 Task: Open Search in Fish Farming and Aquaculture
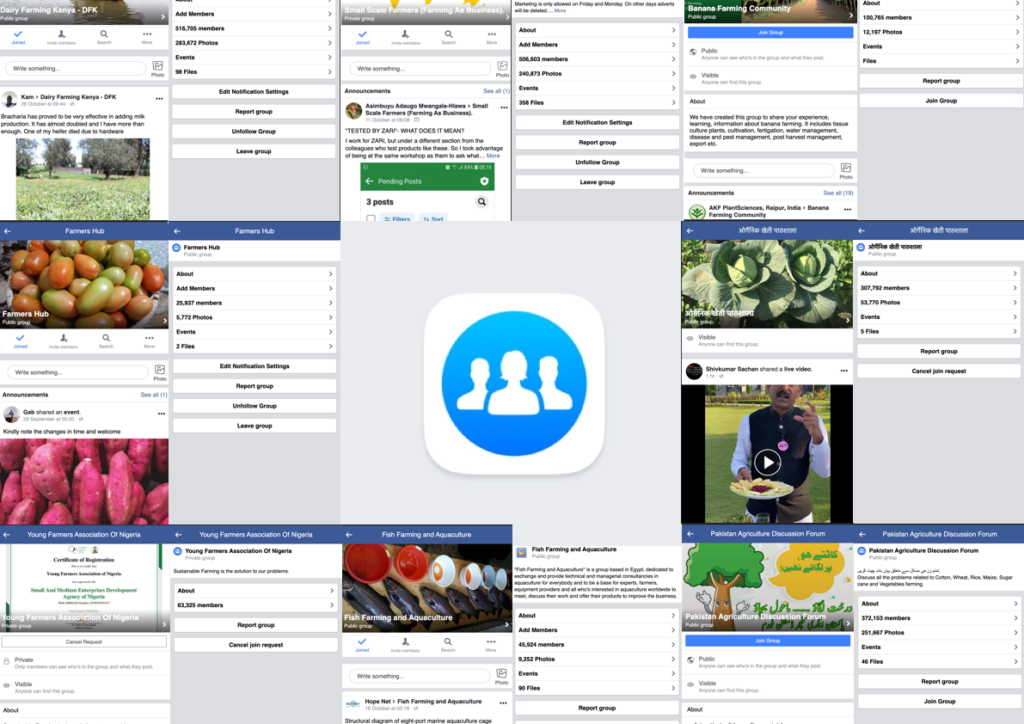[x=448, y=644]
